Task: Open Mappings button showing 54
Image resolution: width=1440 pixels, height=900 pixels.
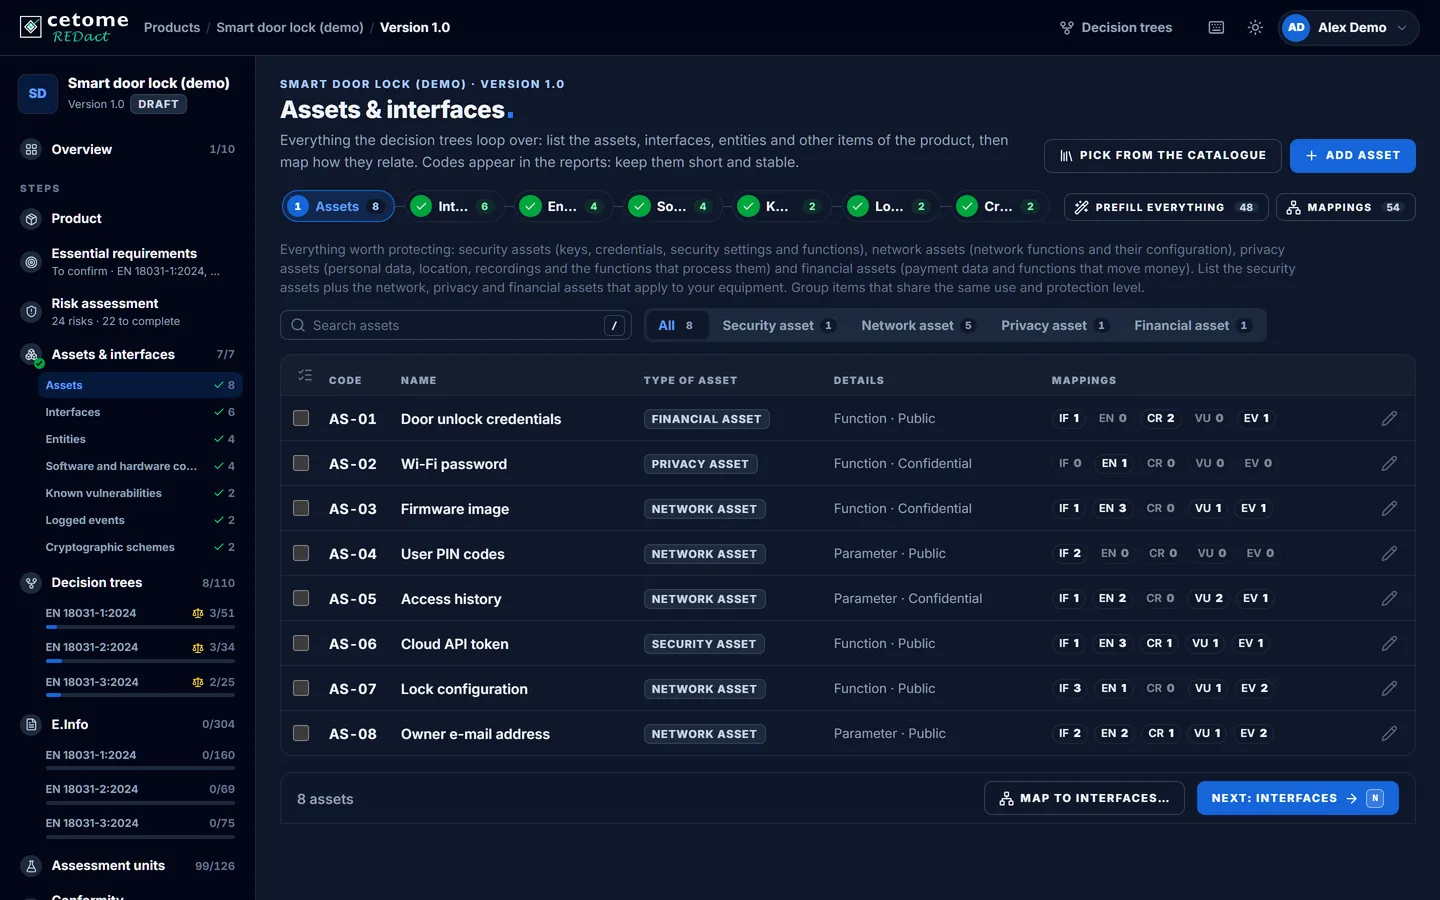Action: [x=1345, y=208]
